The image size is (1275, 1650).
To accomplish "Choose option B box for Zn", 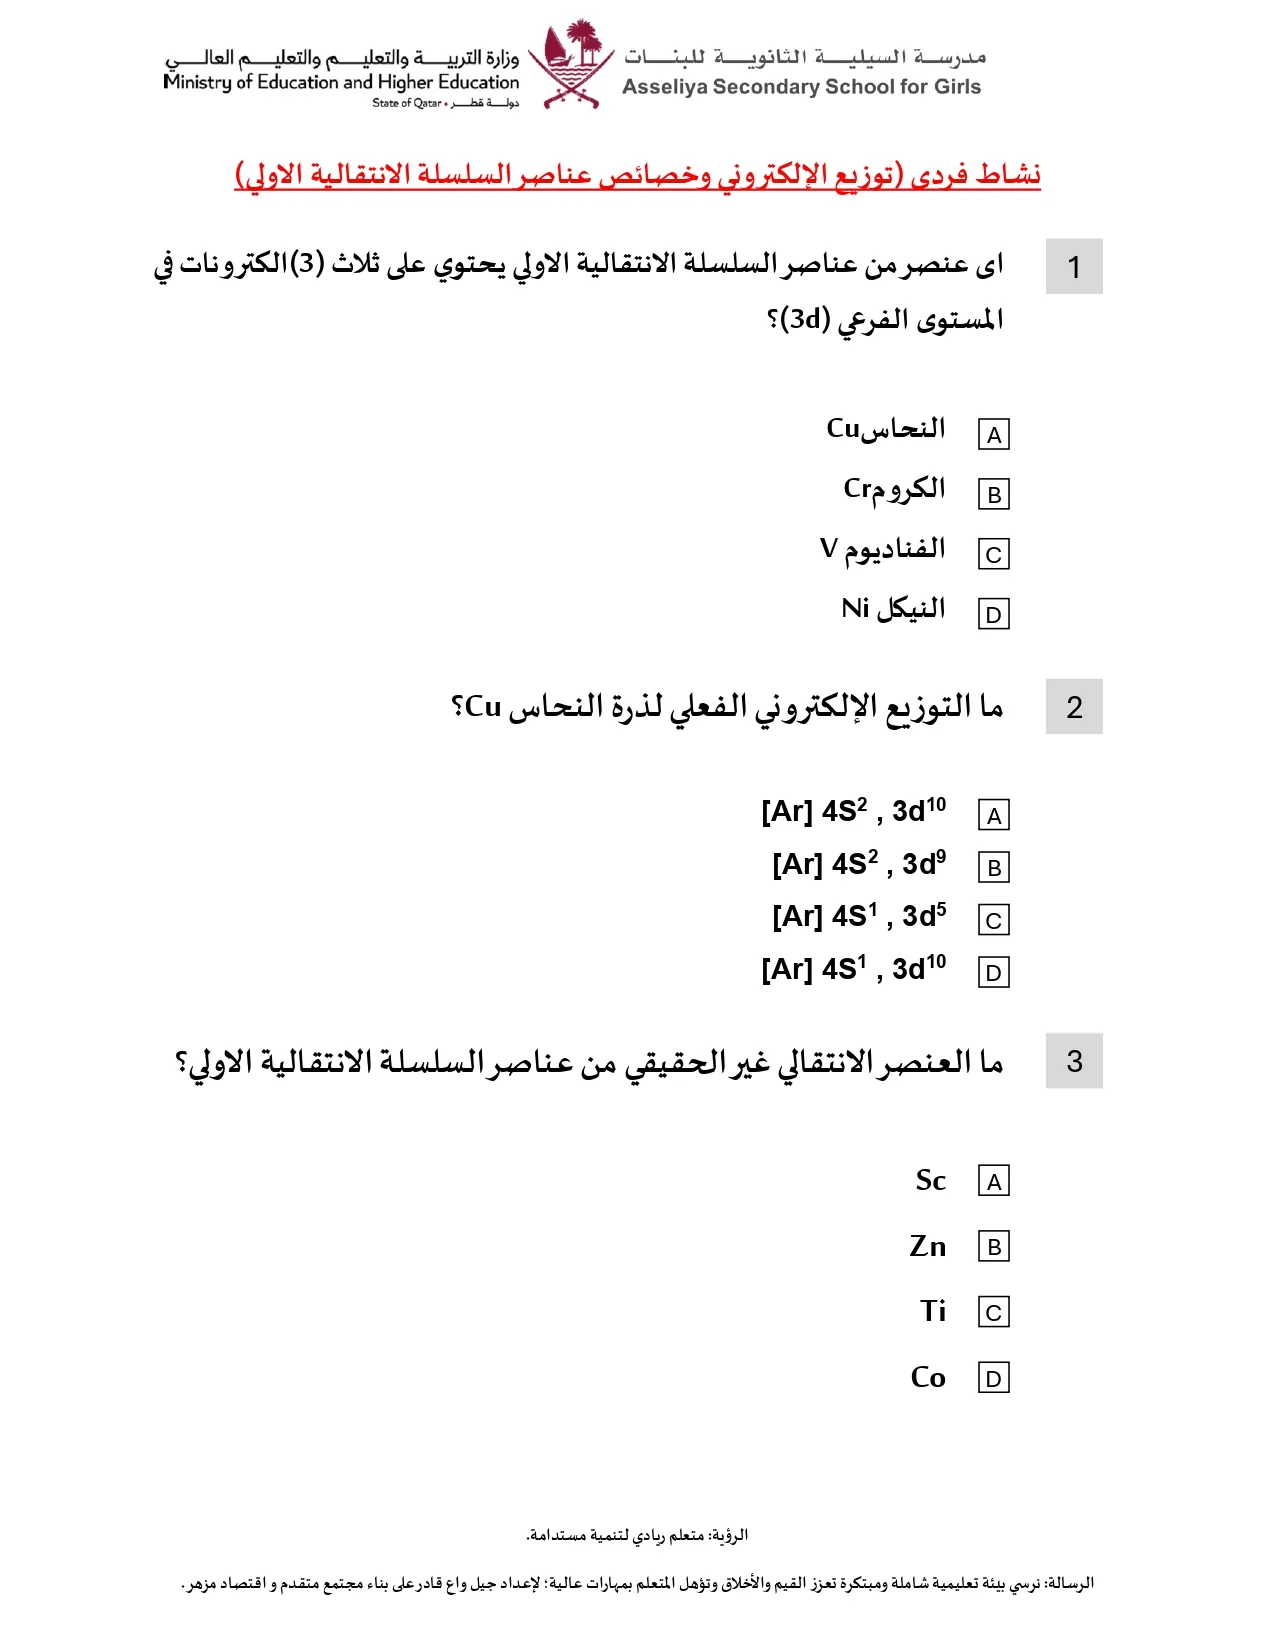I will tap(993, 1247).
